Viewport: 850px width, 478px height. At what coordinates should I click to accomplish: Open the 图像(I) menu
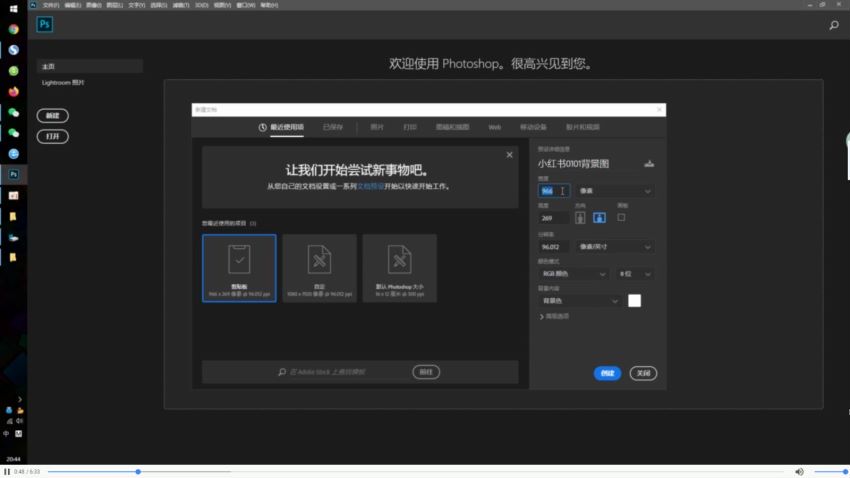click(x=93, y=5)
